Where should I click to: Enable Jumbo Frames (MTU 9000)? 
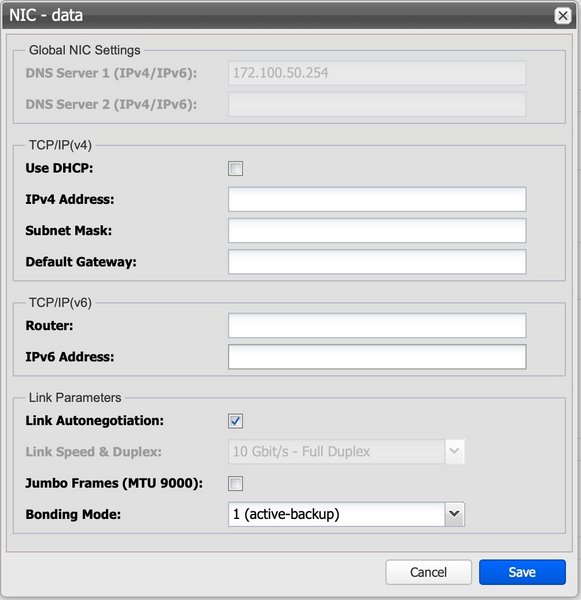[x=235, y=483]
